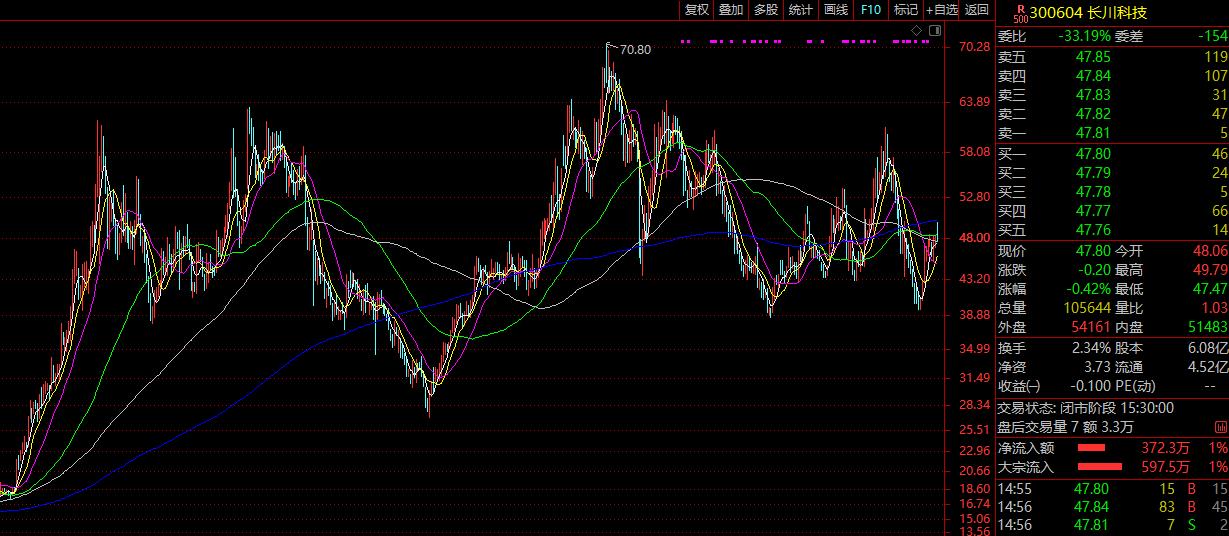Select the 14:56 trade tick at 47.81
The width and height of the screenshot is (1229, 536).
click(1112, 526)
